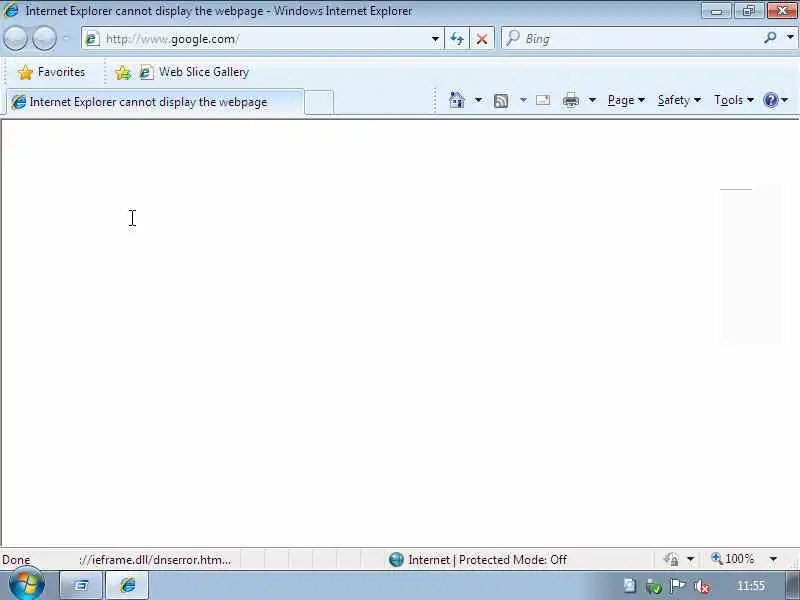Expand the Home button dropdown arrow
Image resolution: width=800 pixels, height=600 pixels.
478,100
